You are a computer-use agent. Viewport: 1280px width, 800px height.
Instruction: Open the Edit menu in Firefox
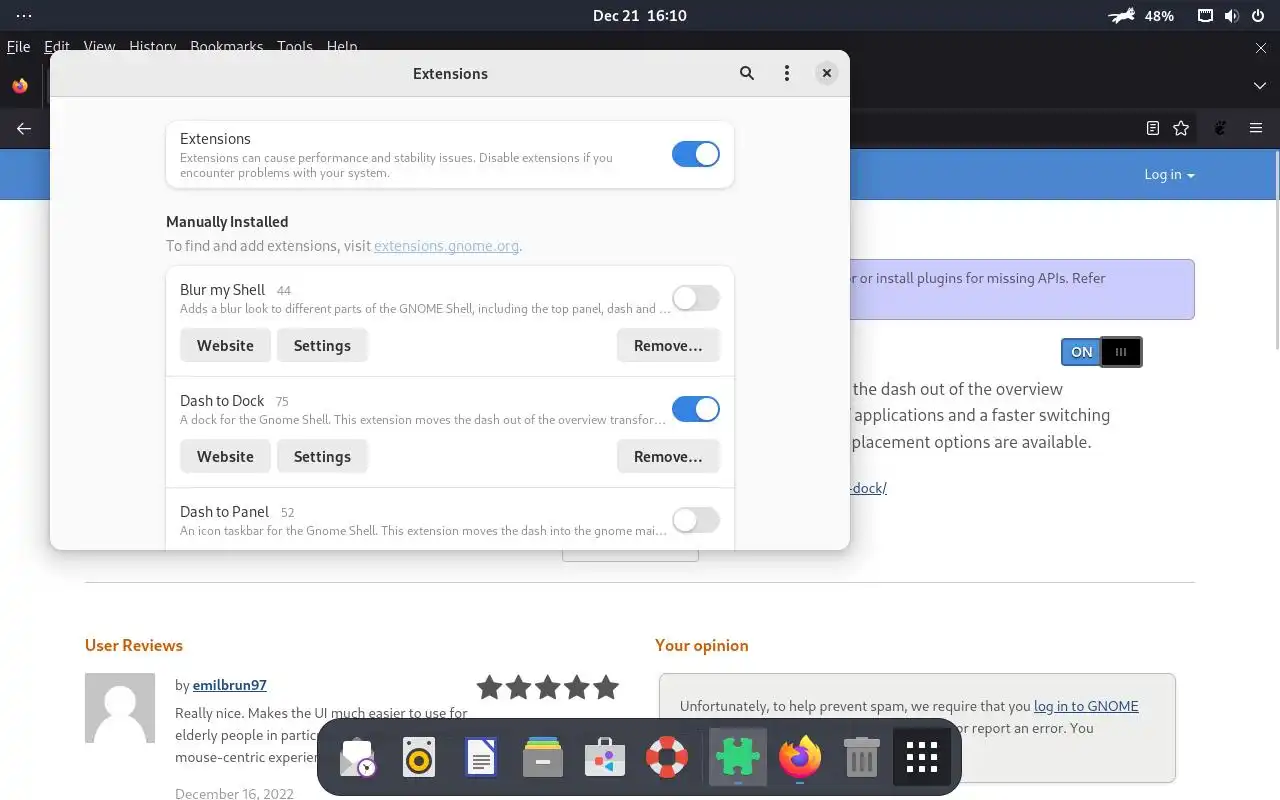tap(57, 46)
